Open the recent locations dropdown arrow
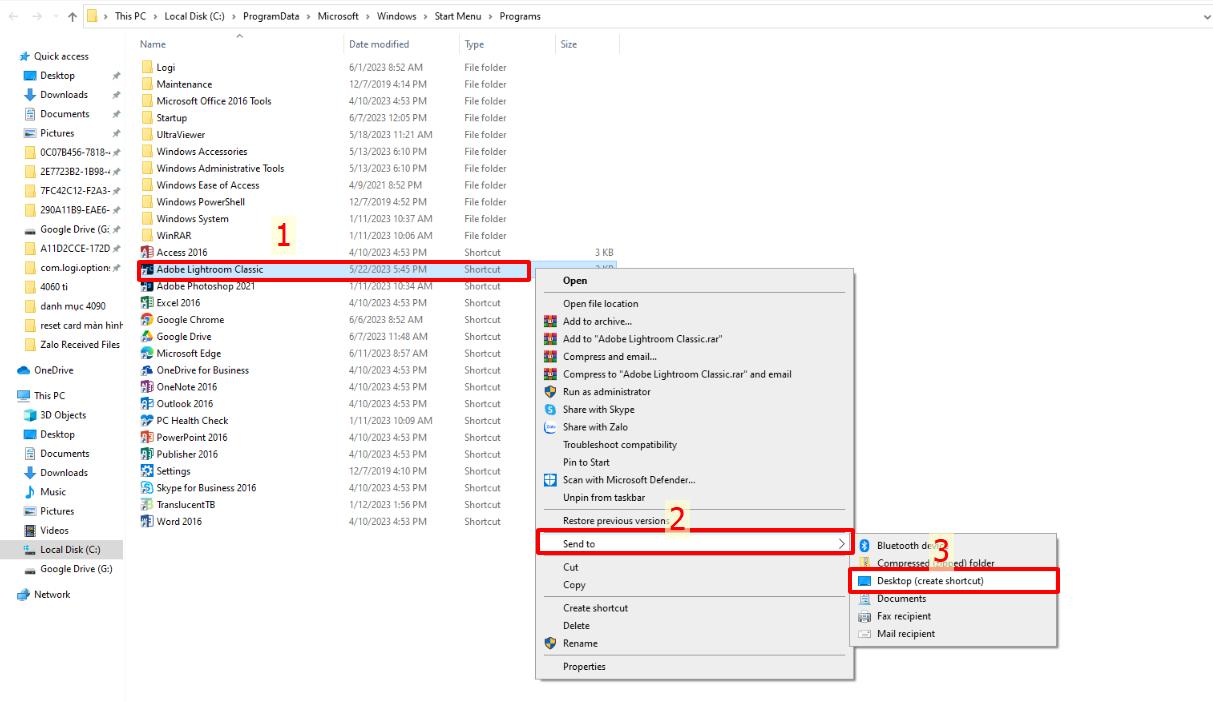Screen dimensions: 1213x702 55,17
